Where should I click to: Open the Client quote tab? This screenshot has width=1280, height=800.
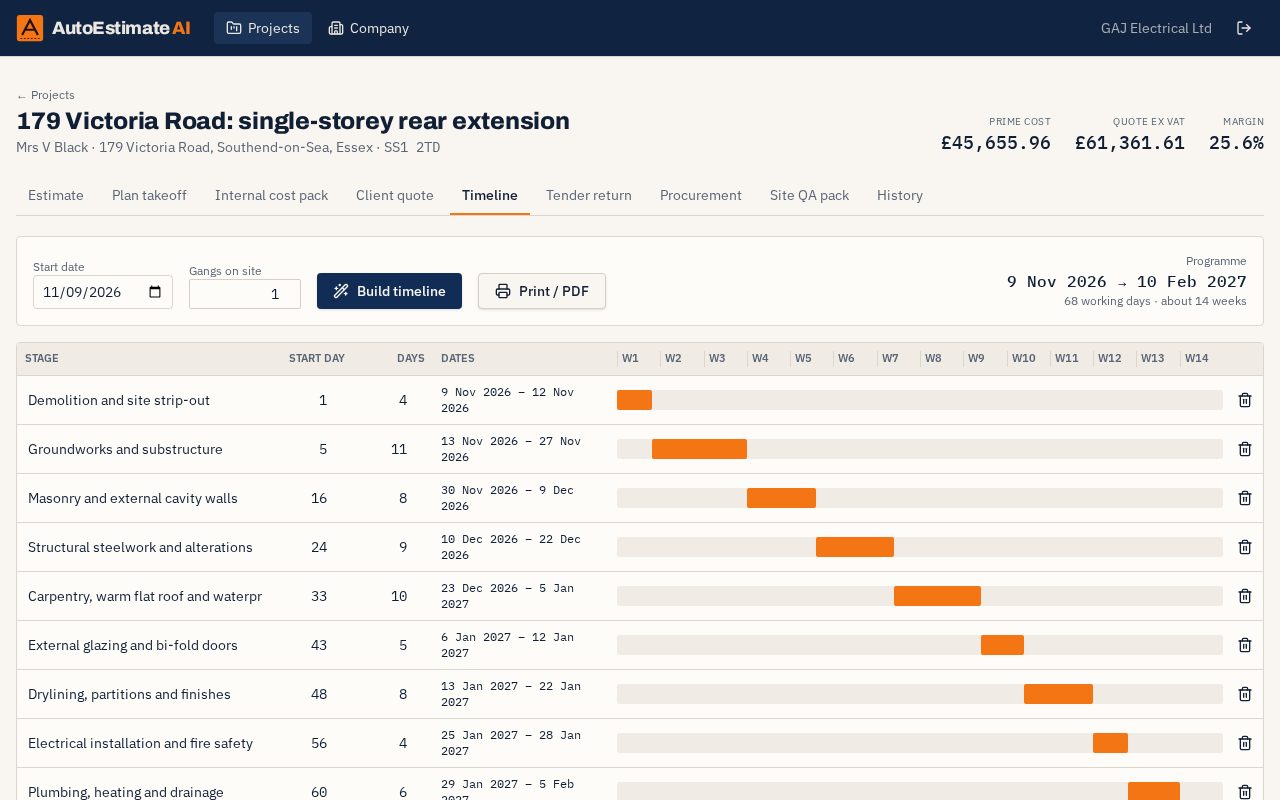coord(395,195)
